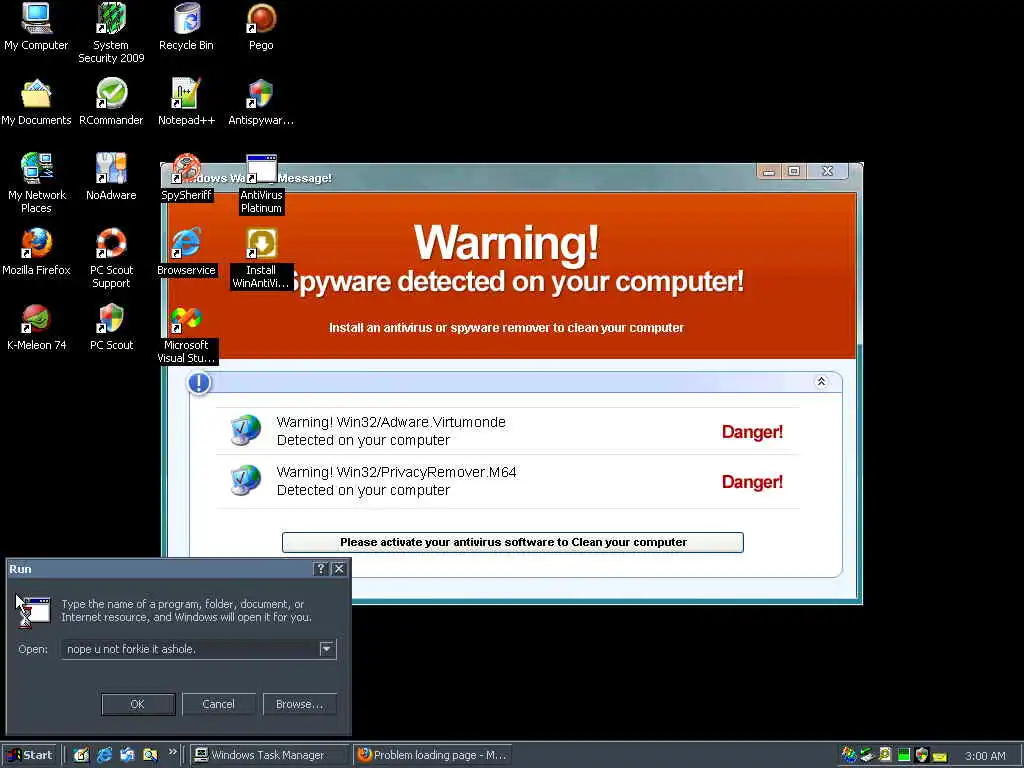Launch Internet Explorer from quick launch

point(104,755)
